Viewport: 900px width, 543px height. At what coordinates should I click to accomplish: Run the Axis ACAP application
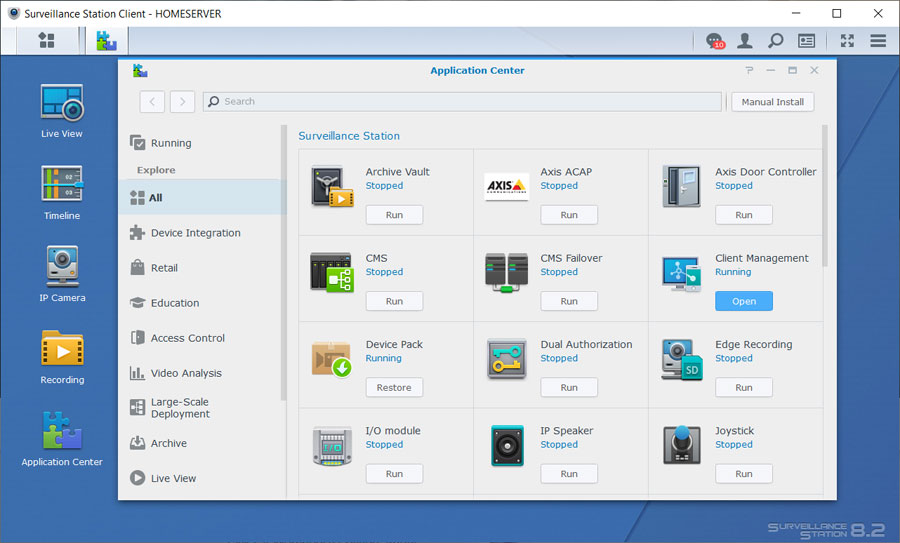[x=569, y=215]
